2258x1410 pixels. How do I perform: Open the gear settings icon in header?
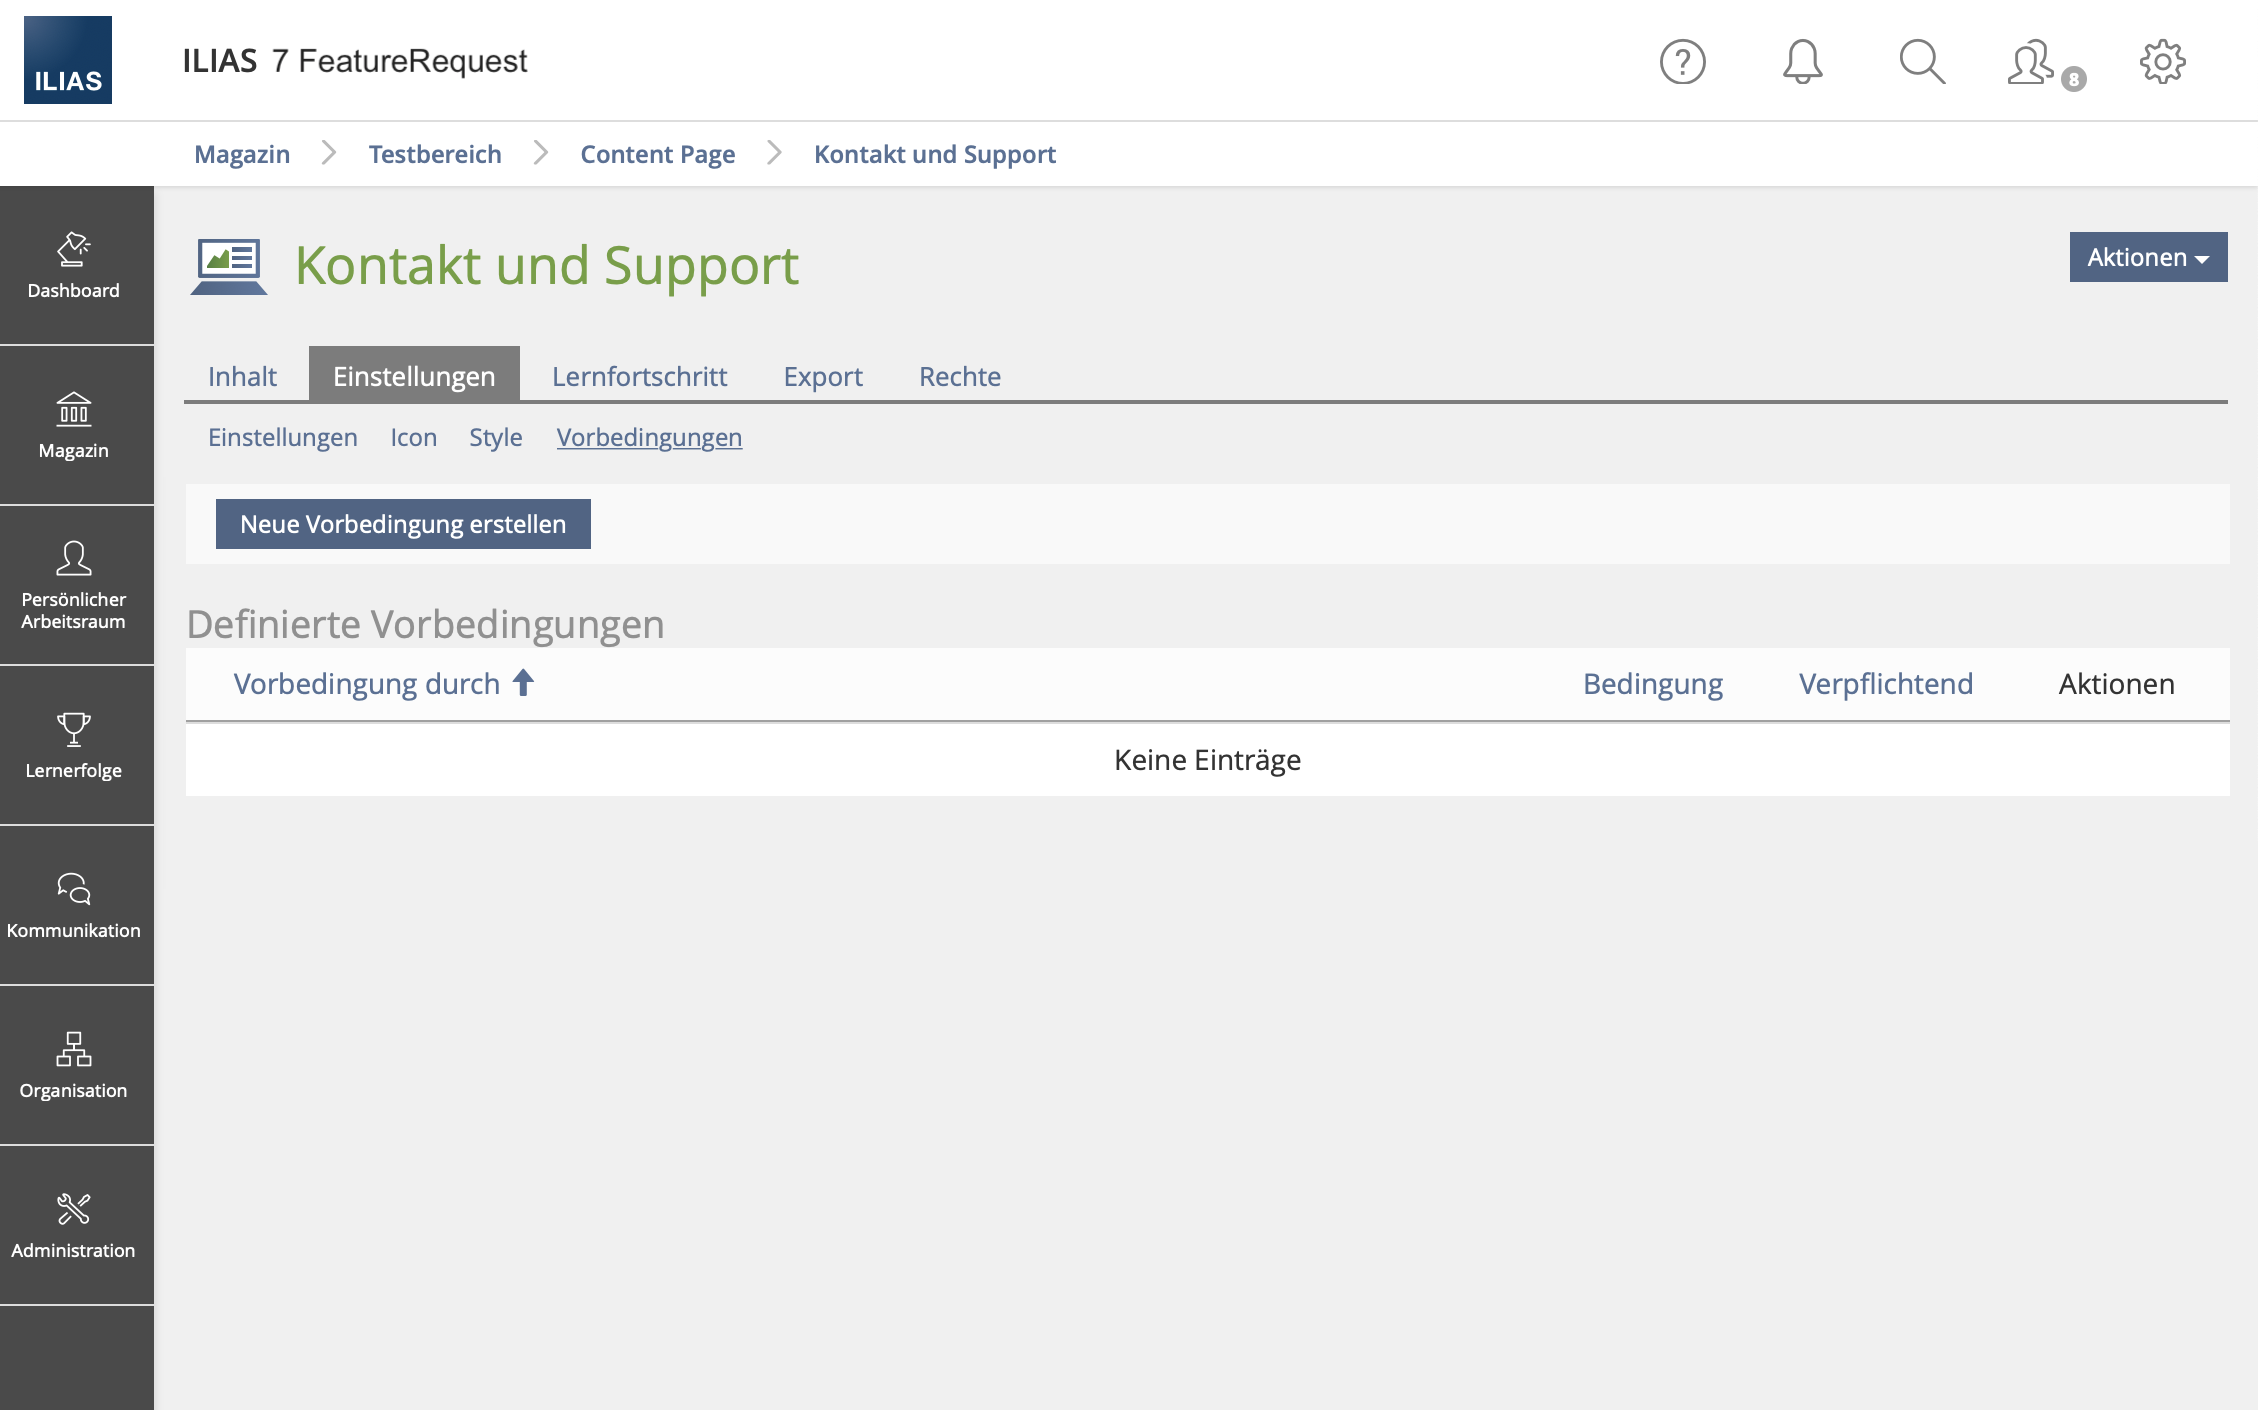tap(2162, 62)
